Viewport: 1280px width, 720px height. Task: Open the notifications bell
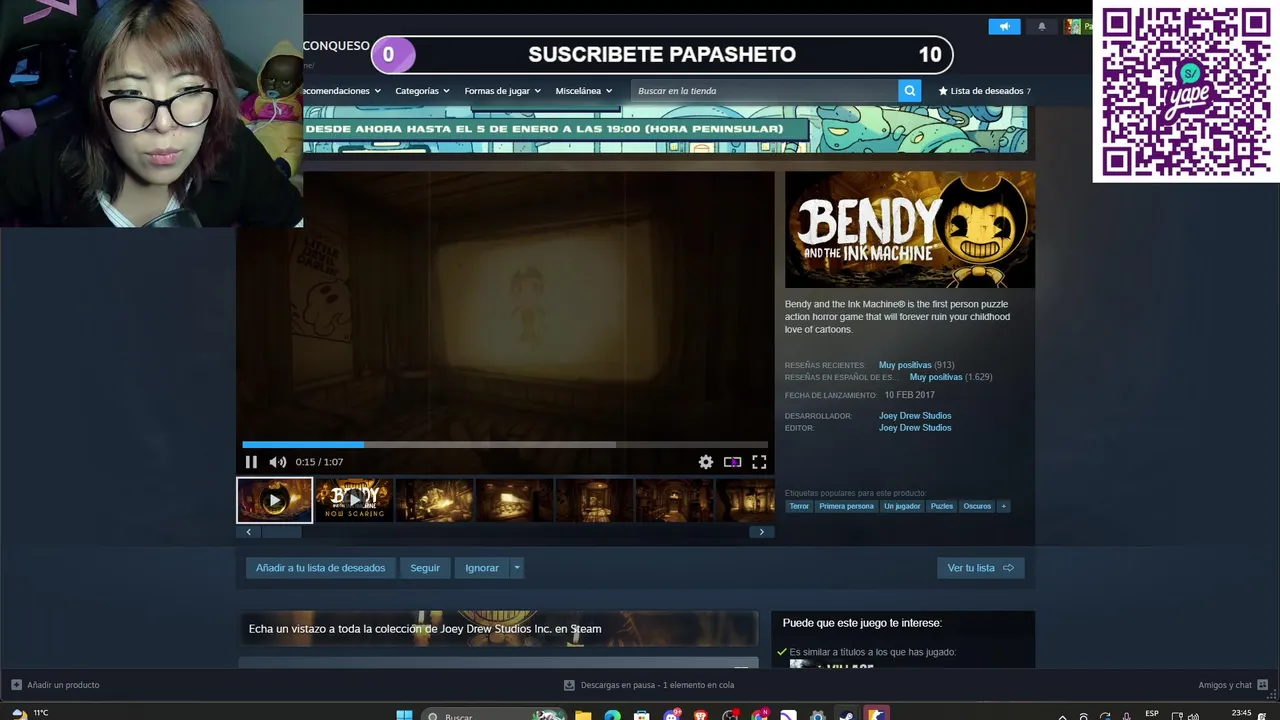1041,27
